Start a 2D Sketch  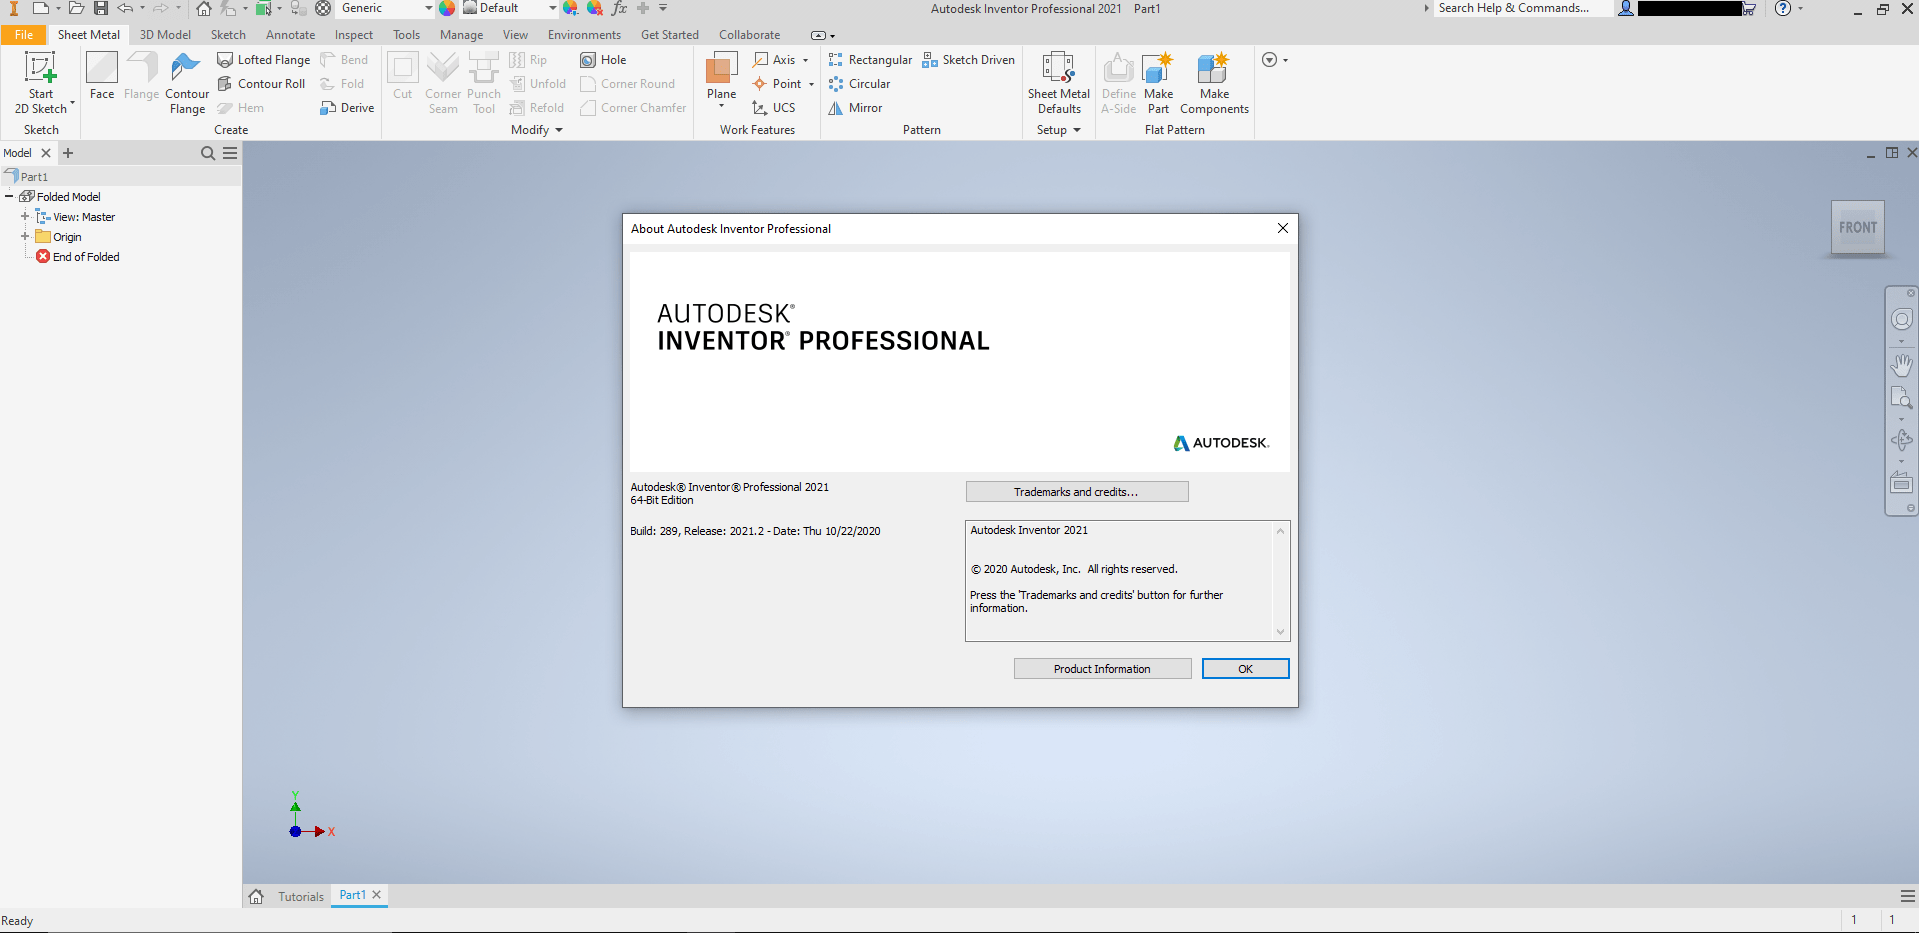(41, 83)
